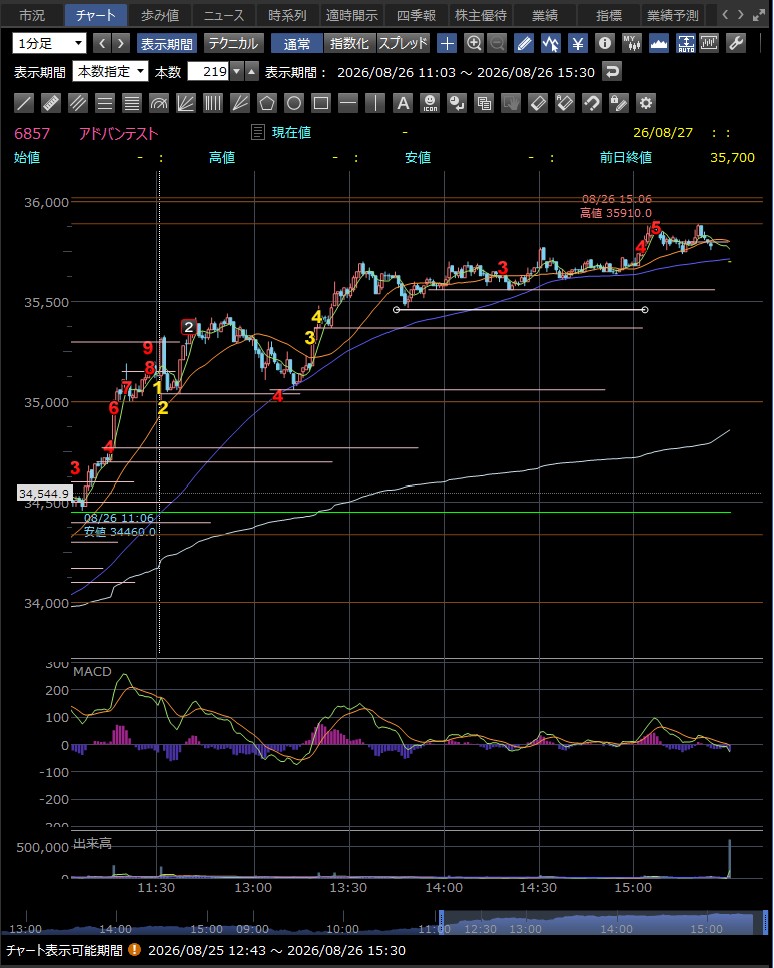Image resolution: width=774 pixels, height=968 pixels.
Task: Click the 現在値 list icon
Action: coord(258,132)
